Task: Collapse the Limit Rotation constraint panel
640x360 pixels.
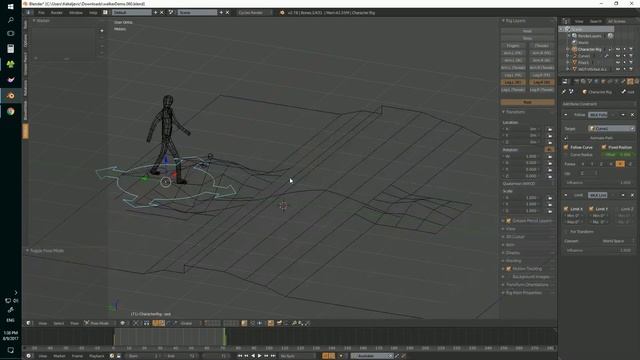Action: [x=566, y=196]
